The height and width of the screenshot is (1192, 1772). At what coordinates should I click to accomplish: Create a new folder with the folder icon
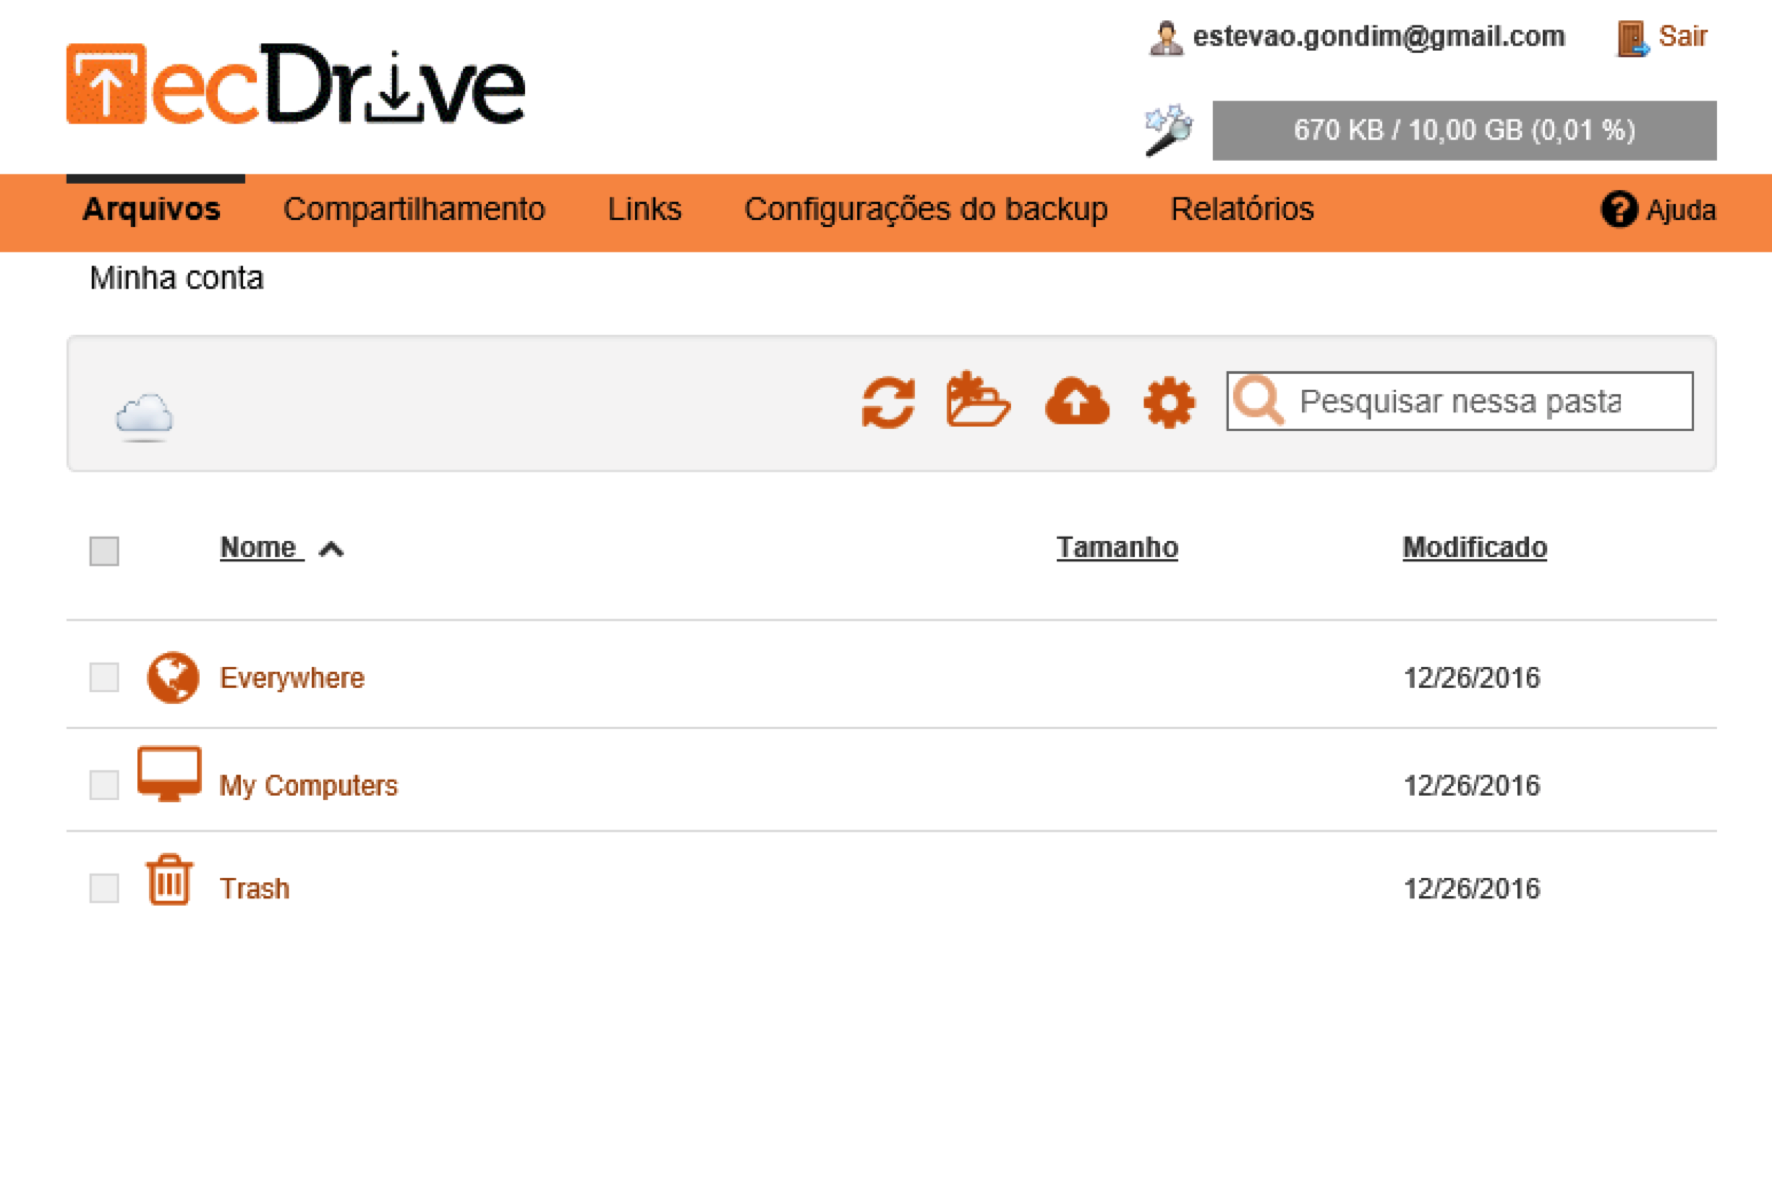point(977,400)
